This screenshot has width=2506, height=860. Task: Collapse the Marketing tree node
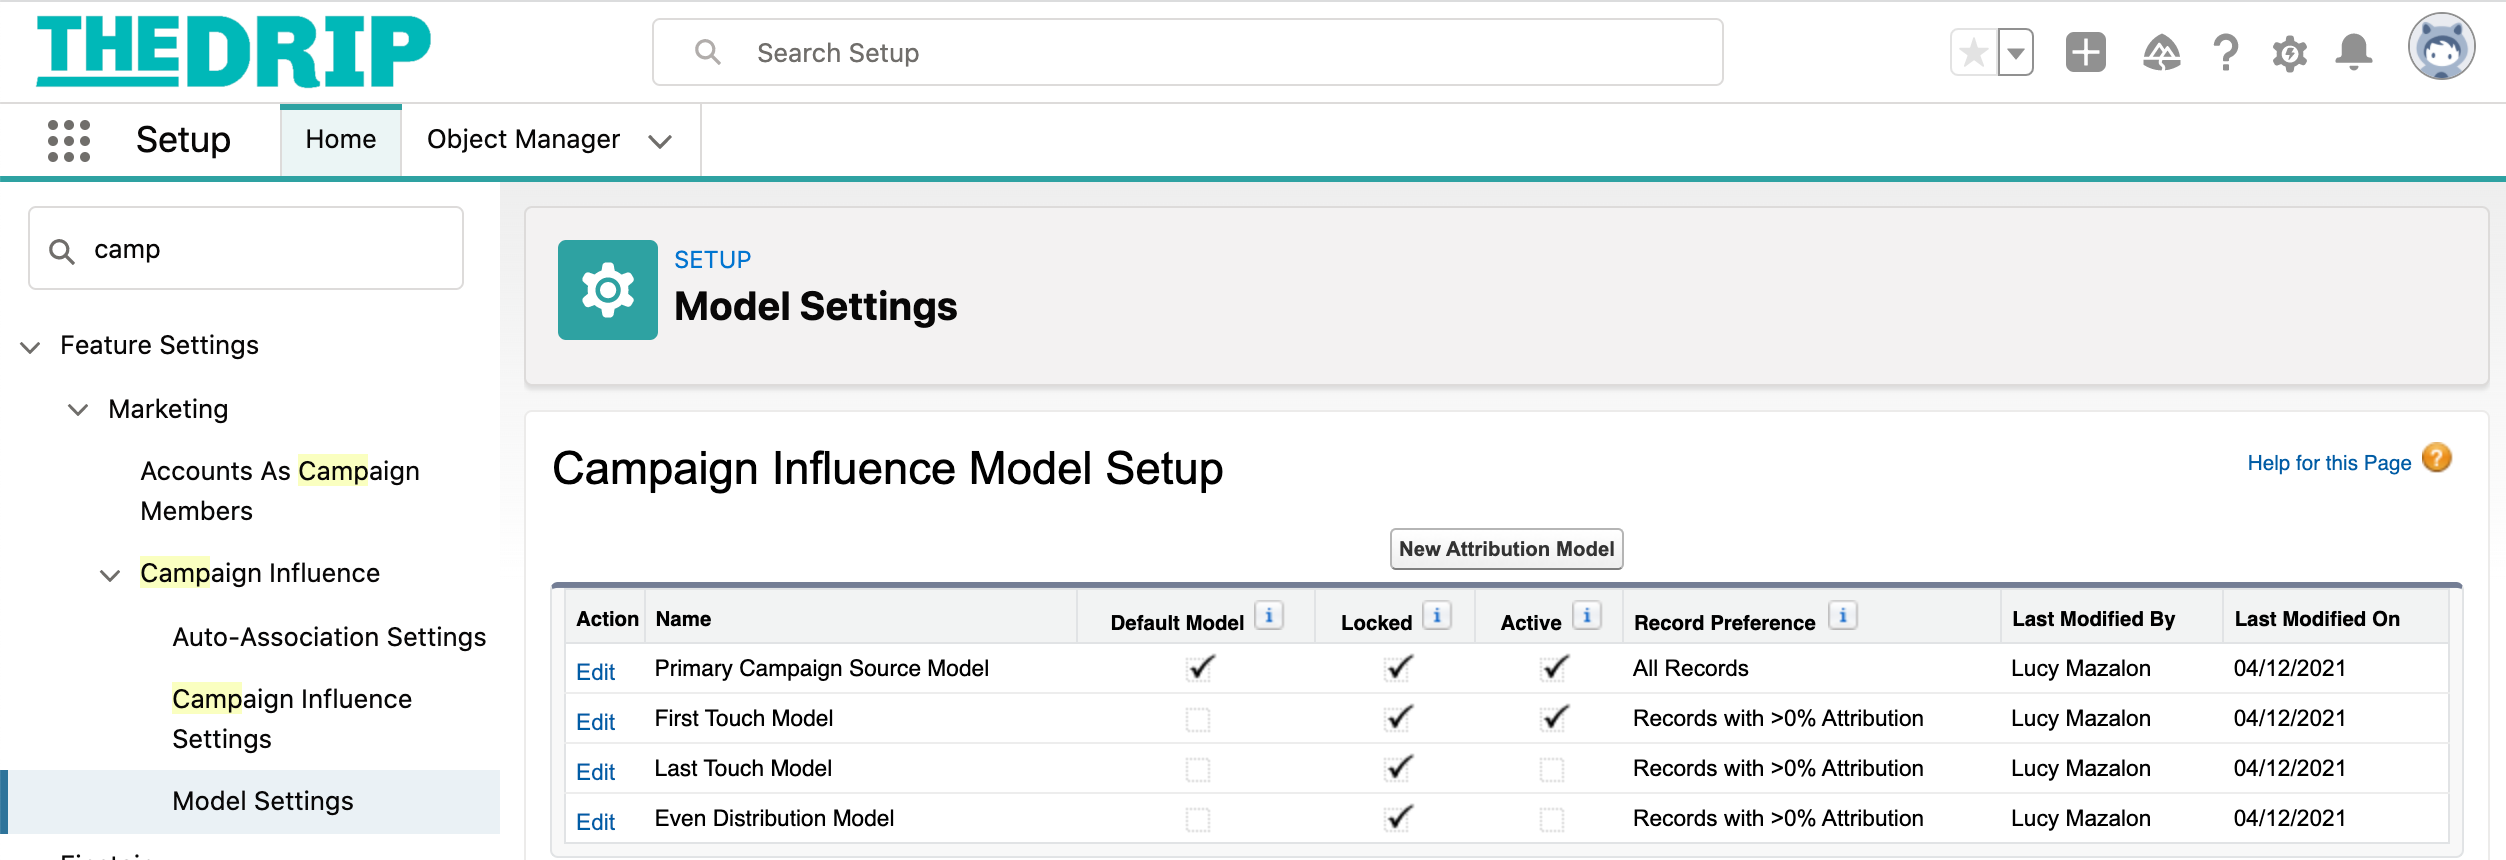point(78,410)
